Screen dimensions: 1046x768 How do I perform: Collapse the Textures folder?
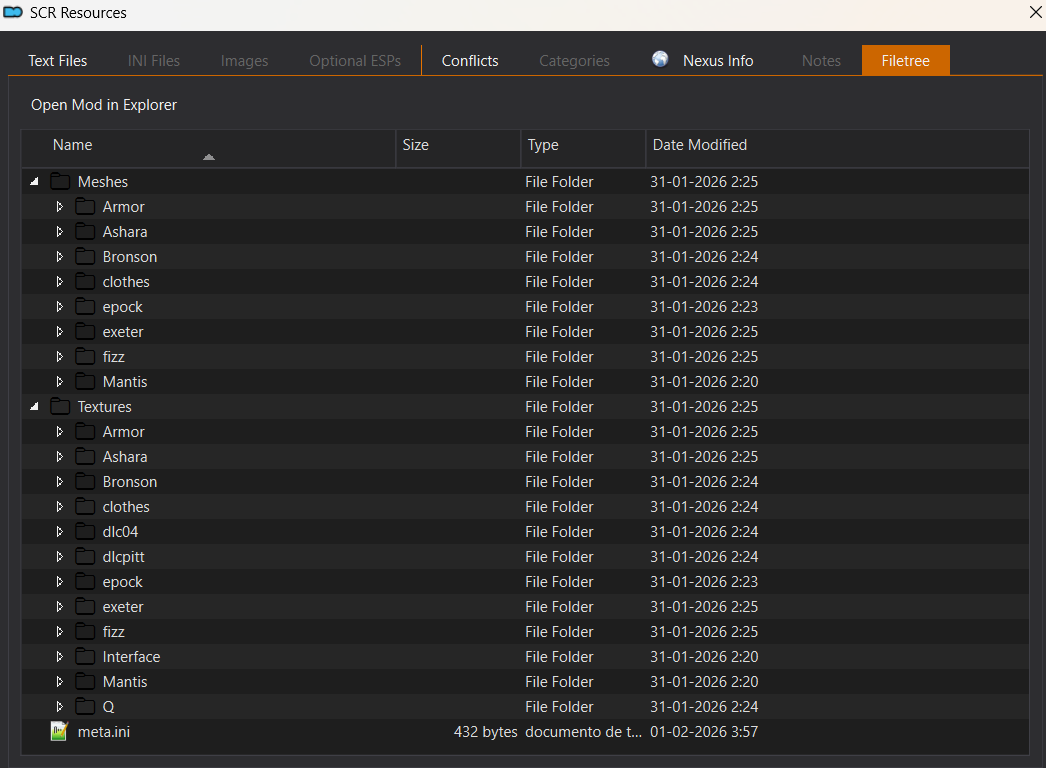point(35,406)
